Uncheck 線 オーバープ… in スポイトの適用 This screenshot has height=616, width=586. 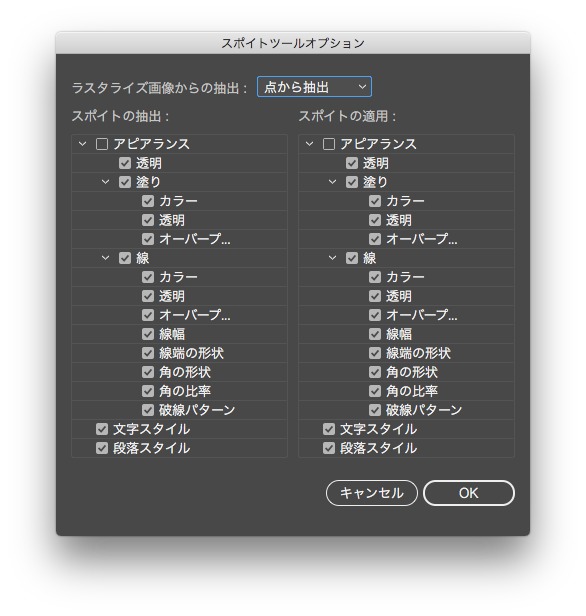pos(375,315)
